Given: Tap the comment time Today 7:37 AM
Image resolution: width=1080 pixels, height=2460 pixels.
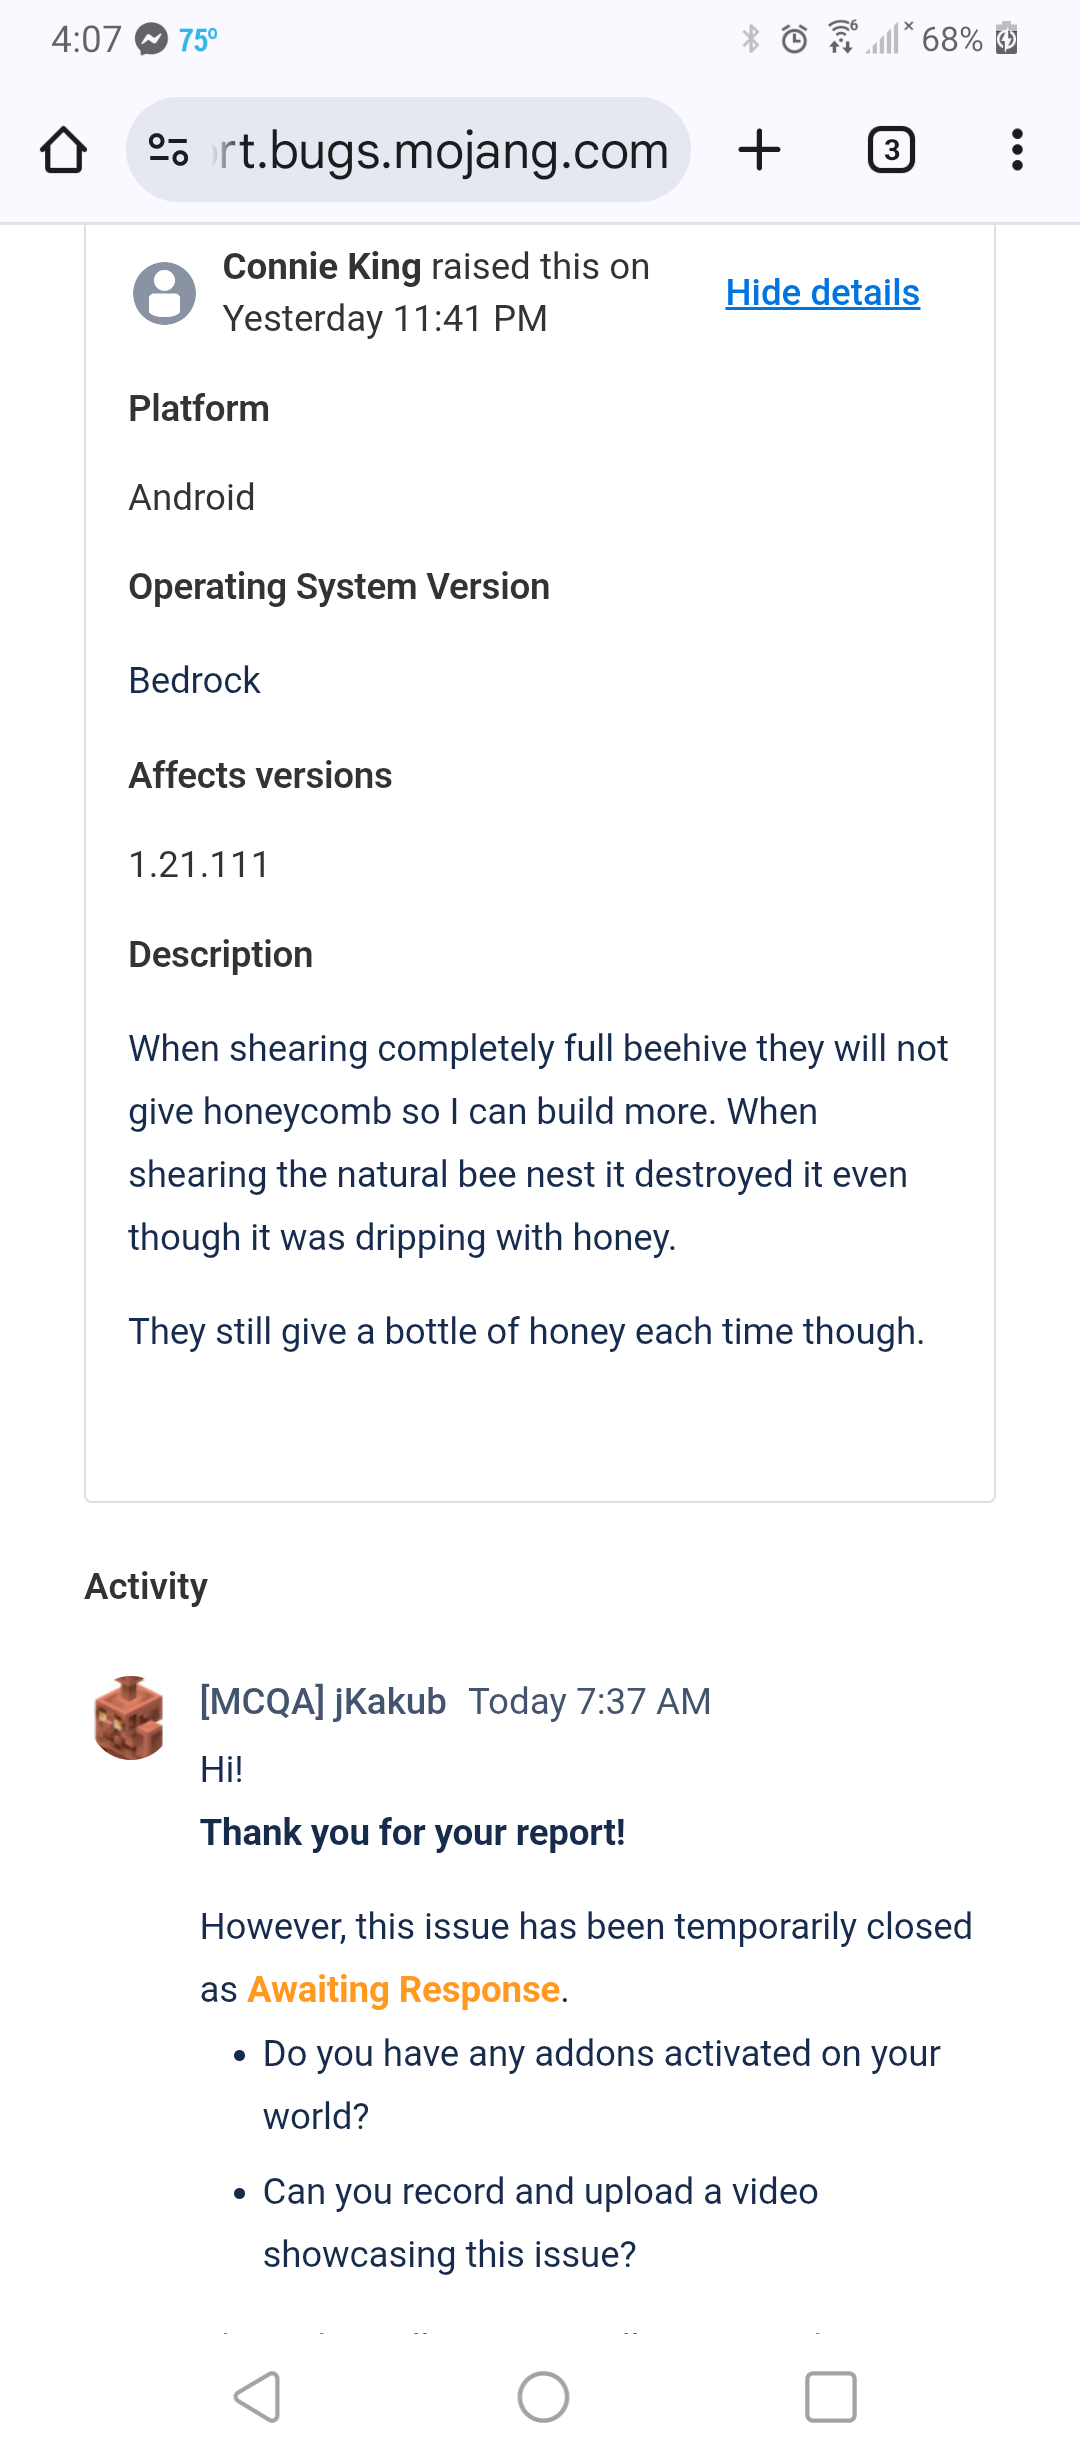Looking at the screenshot, I should [589, 1701].
